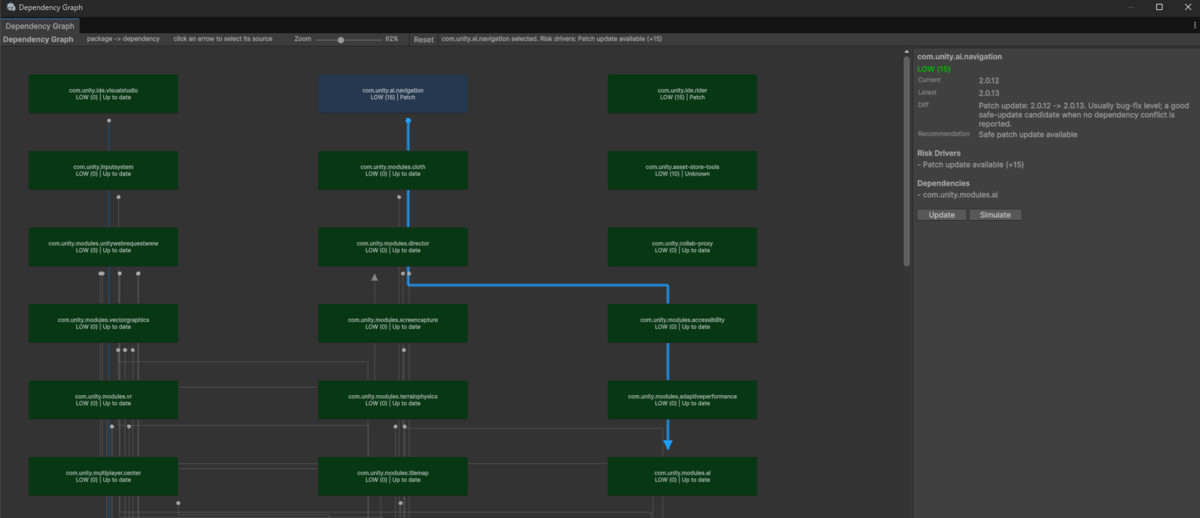Select the com.unity.asset-store-tools node
Viewport: 1200px width, 518px height.
click(683, 170)
